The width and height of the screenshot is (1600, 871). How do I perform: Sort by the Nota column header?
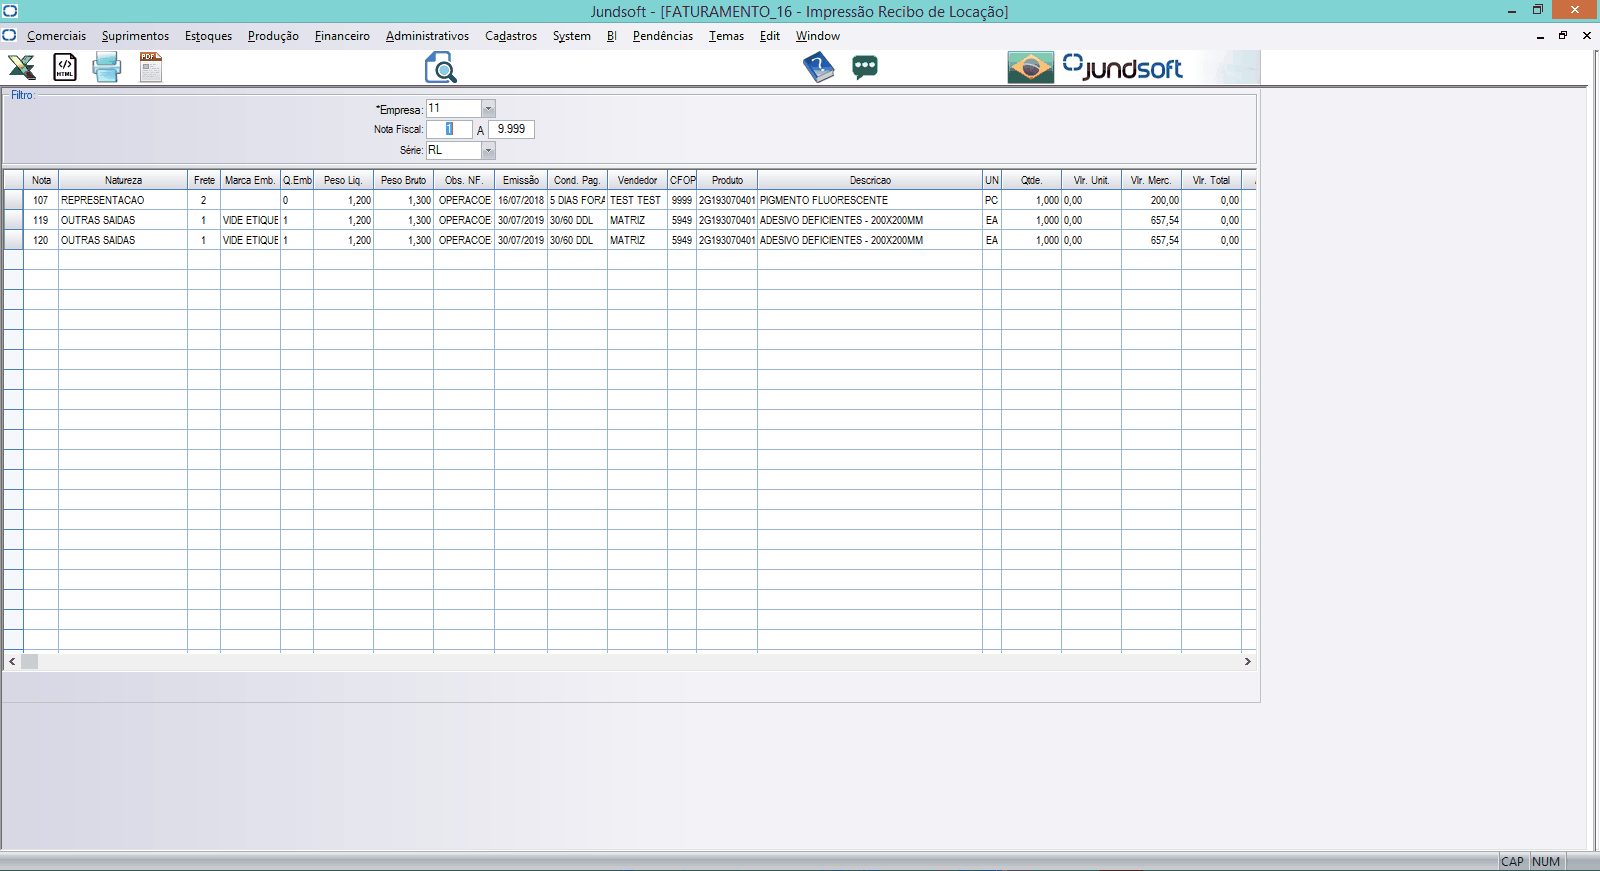[41, 180]
